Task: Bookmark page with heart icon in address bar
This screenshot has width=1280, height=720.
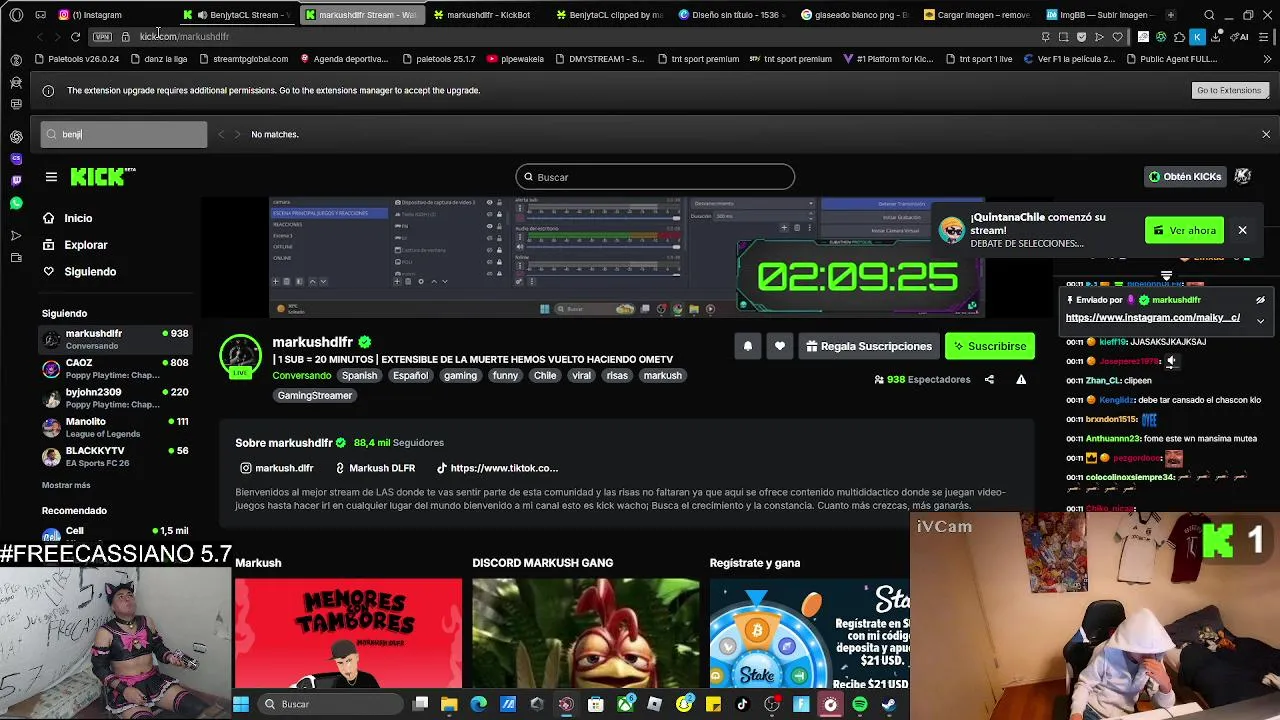Action: pos(1117,37)
